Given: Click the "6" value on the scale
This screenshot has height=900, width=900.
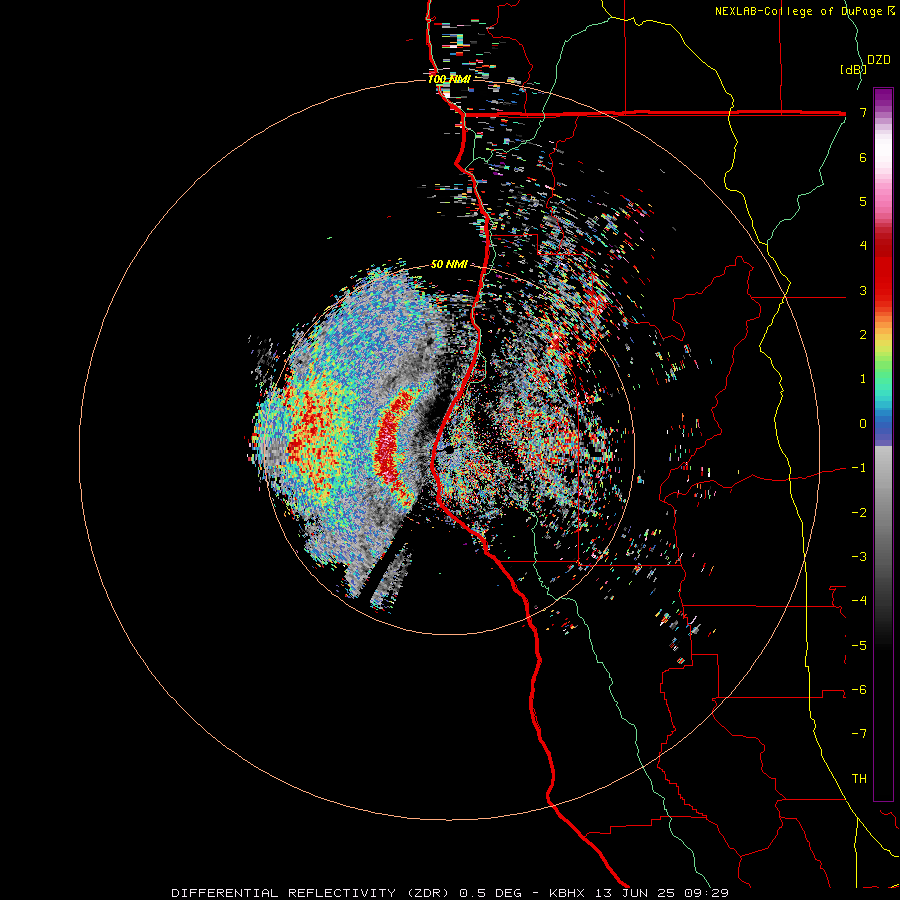Looking at the screenshot, I should coord(863,157).
